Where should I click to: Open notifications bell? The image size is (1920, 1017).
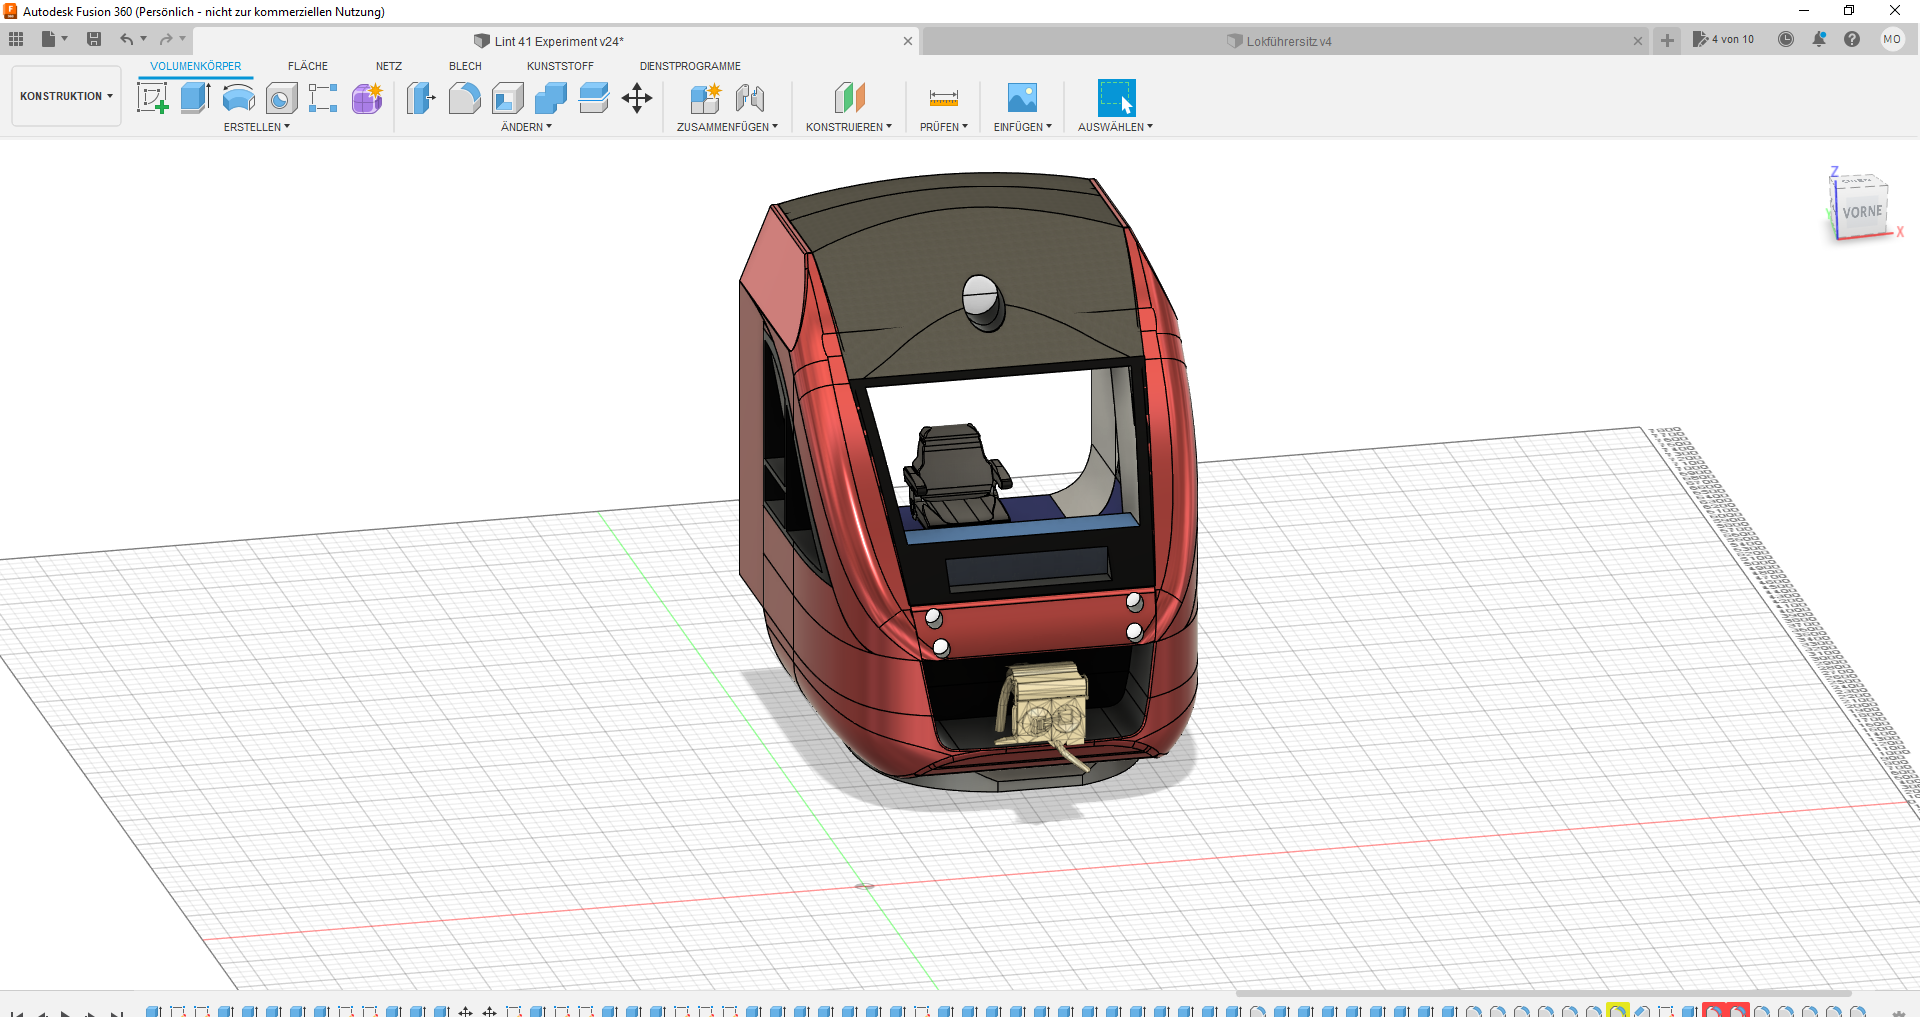[1819, 39]
